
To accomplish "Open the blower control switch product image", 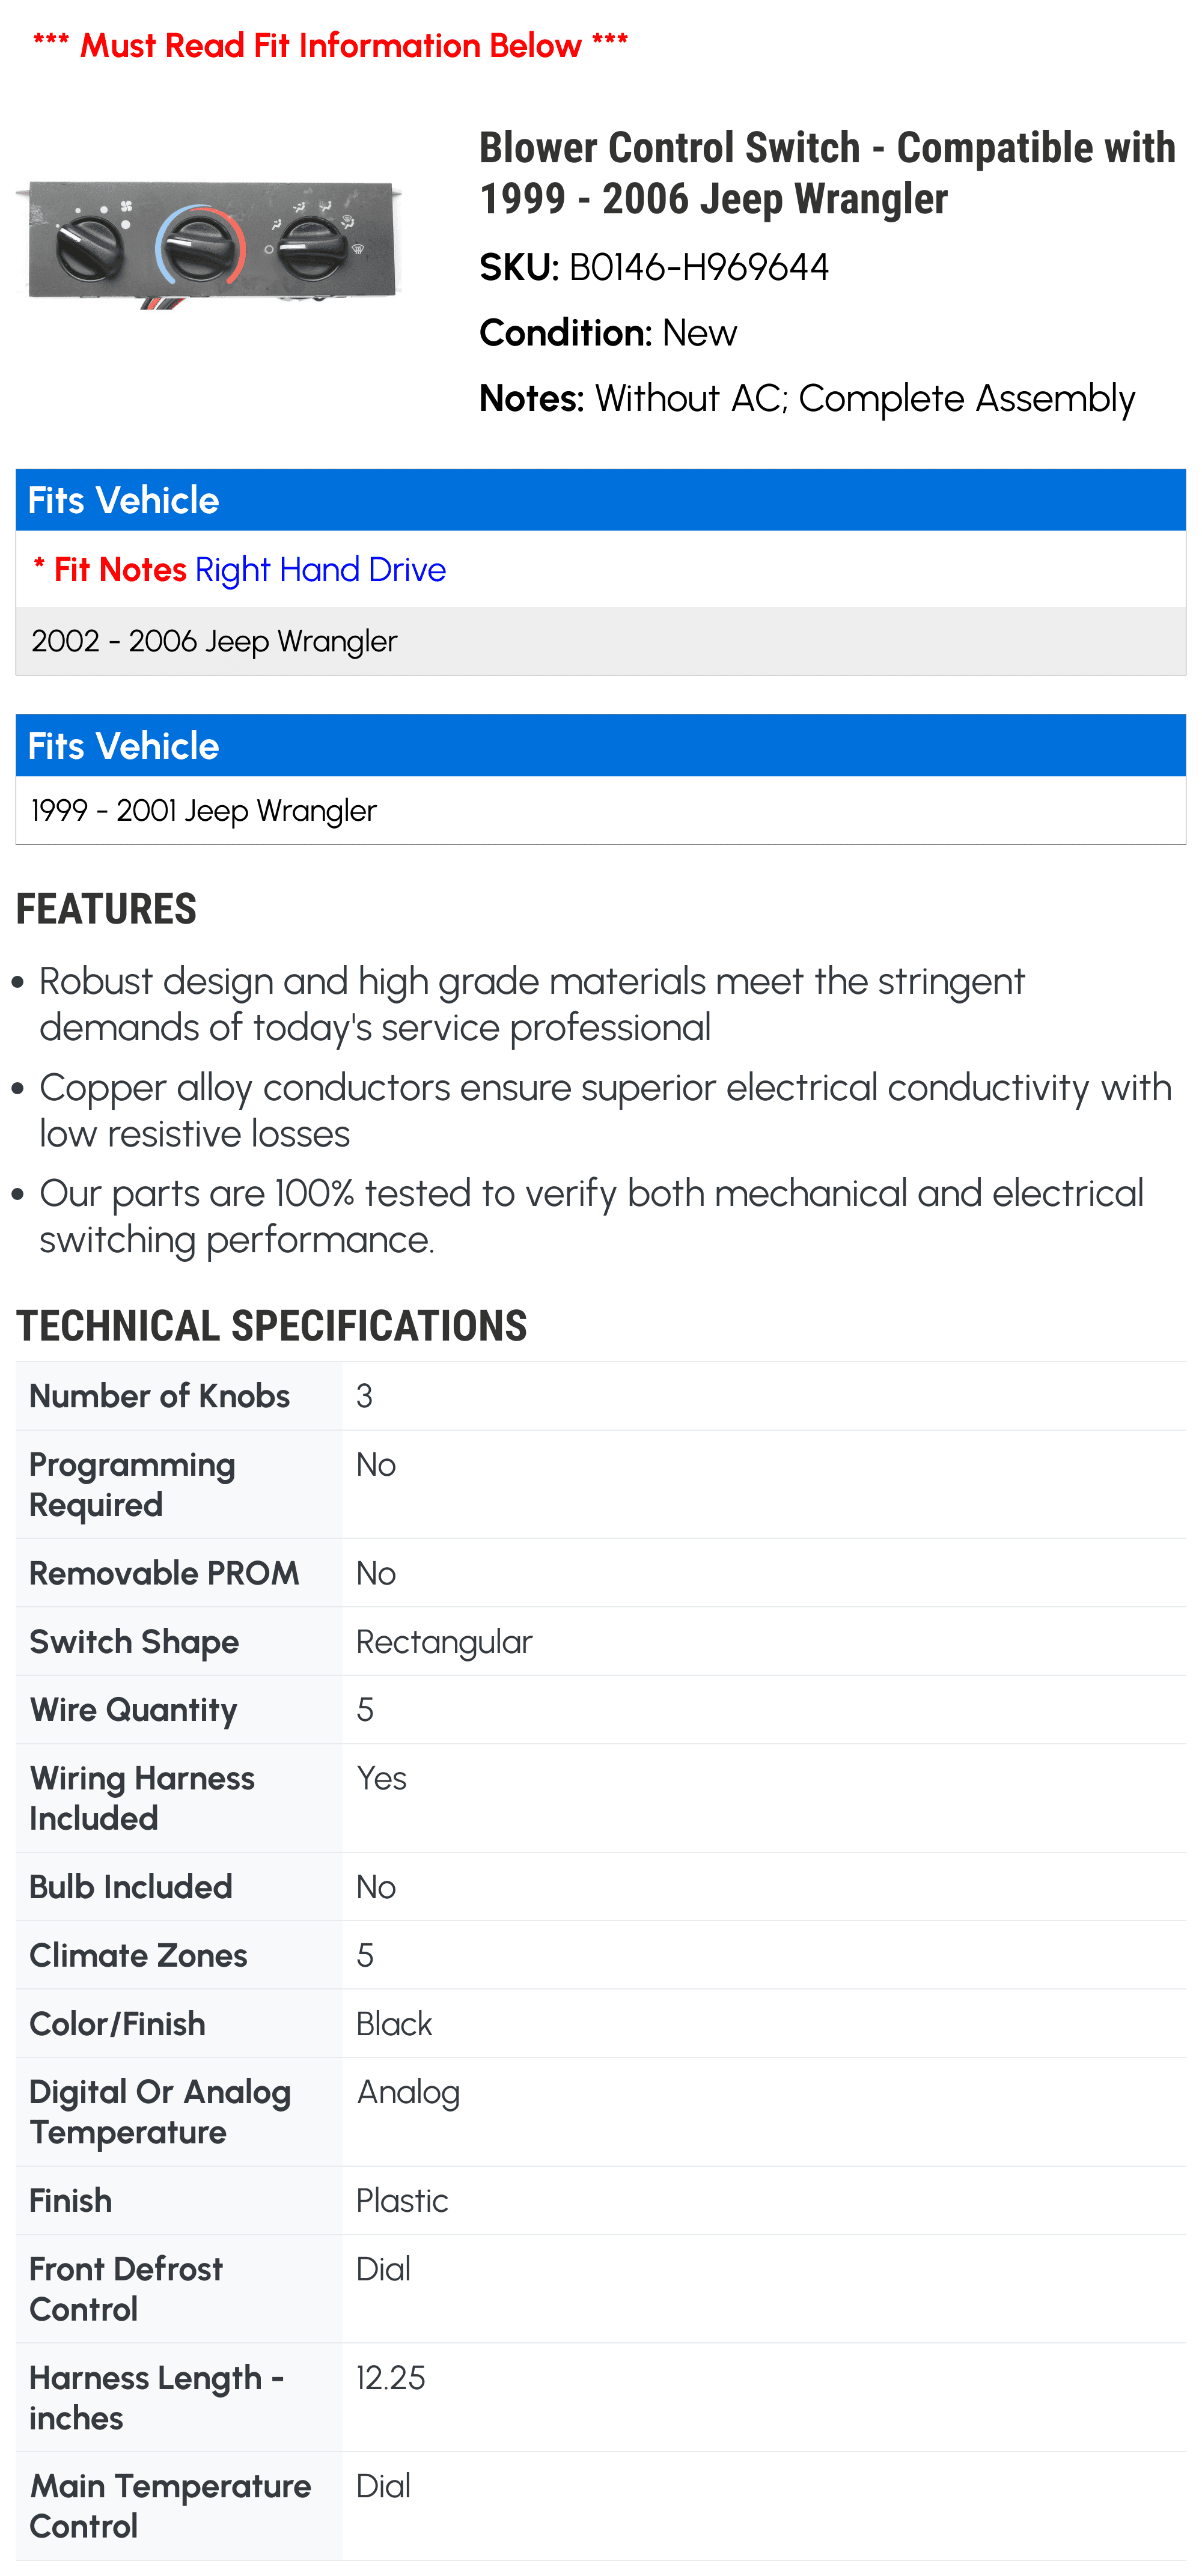I will [x=210, y=243].
